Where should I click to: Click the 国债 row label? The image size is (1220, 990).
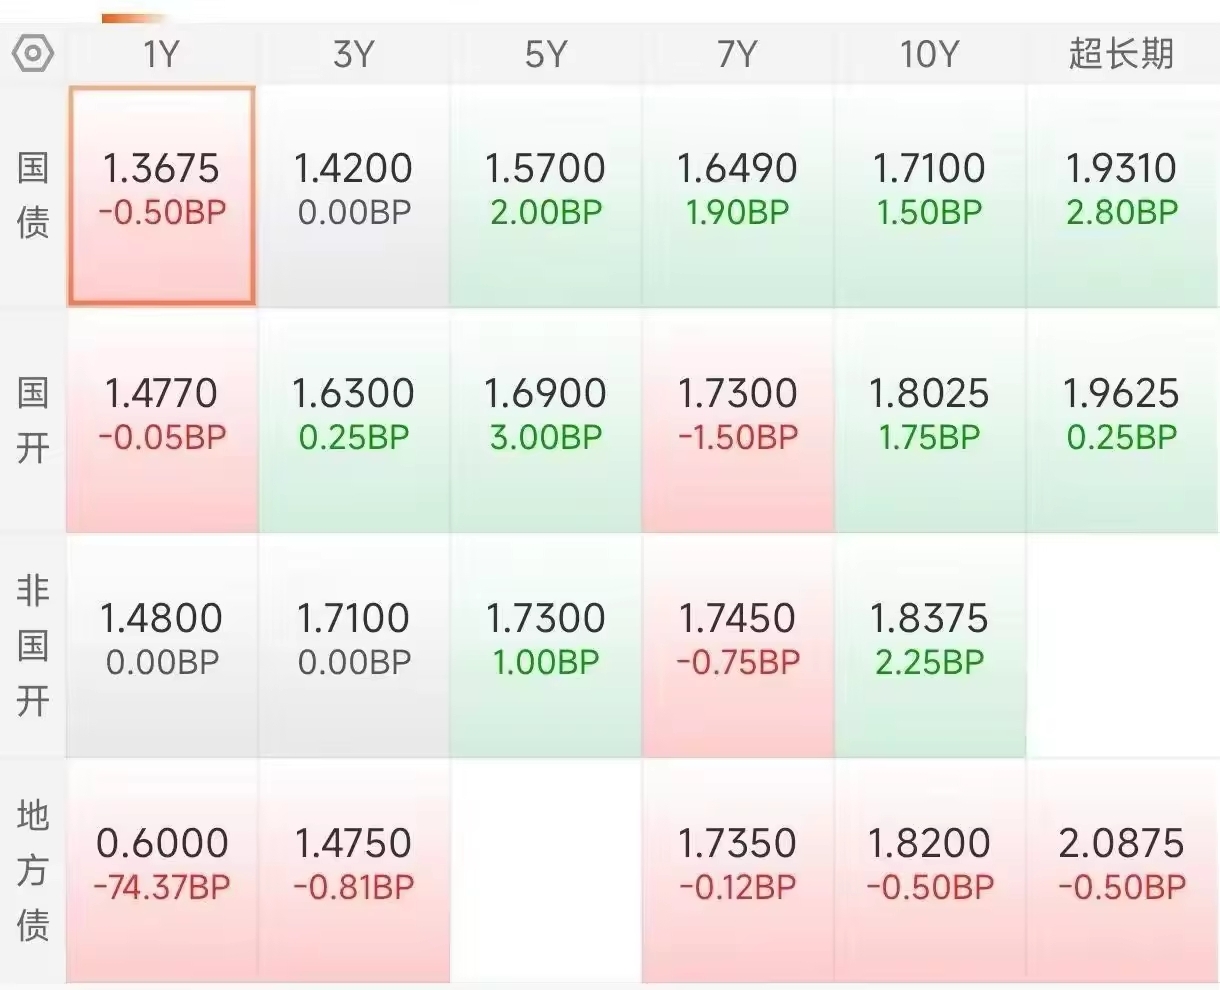(x=33, y=195)
